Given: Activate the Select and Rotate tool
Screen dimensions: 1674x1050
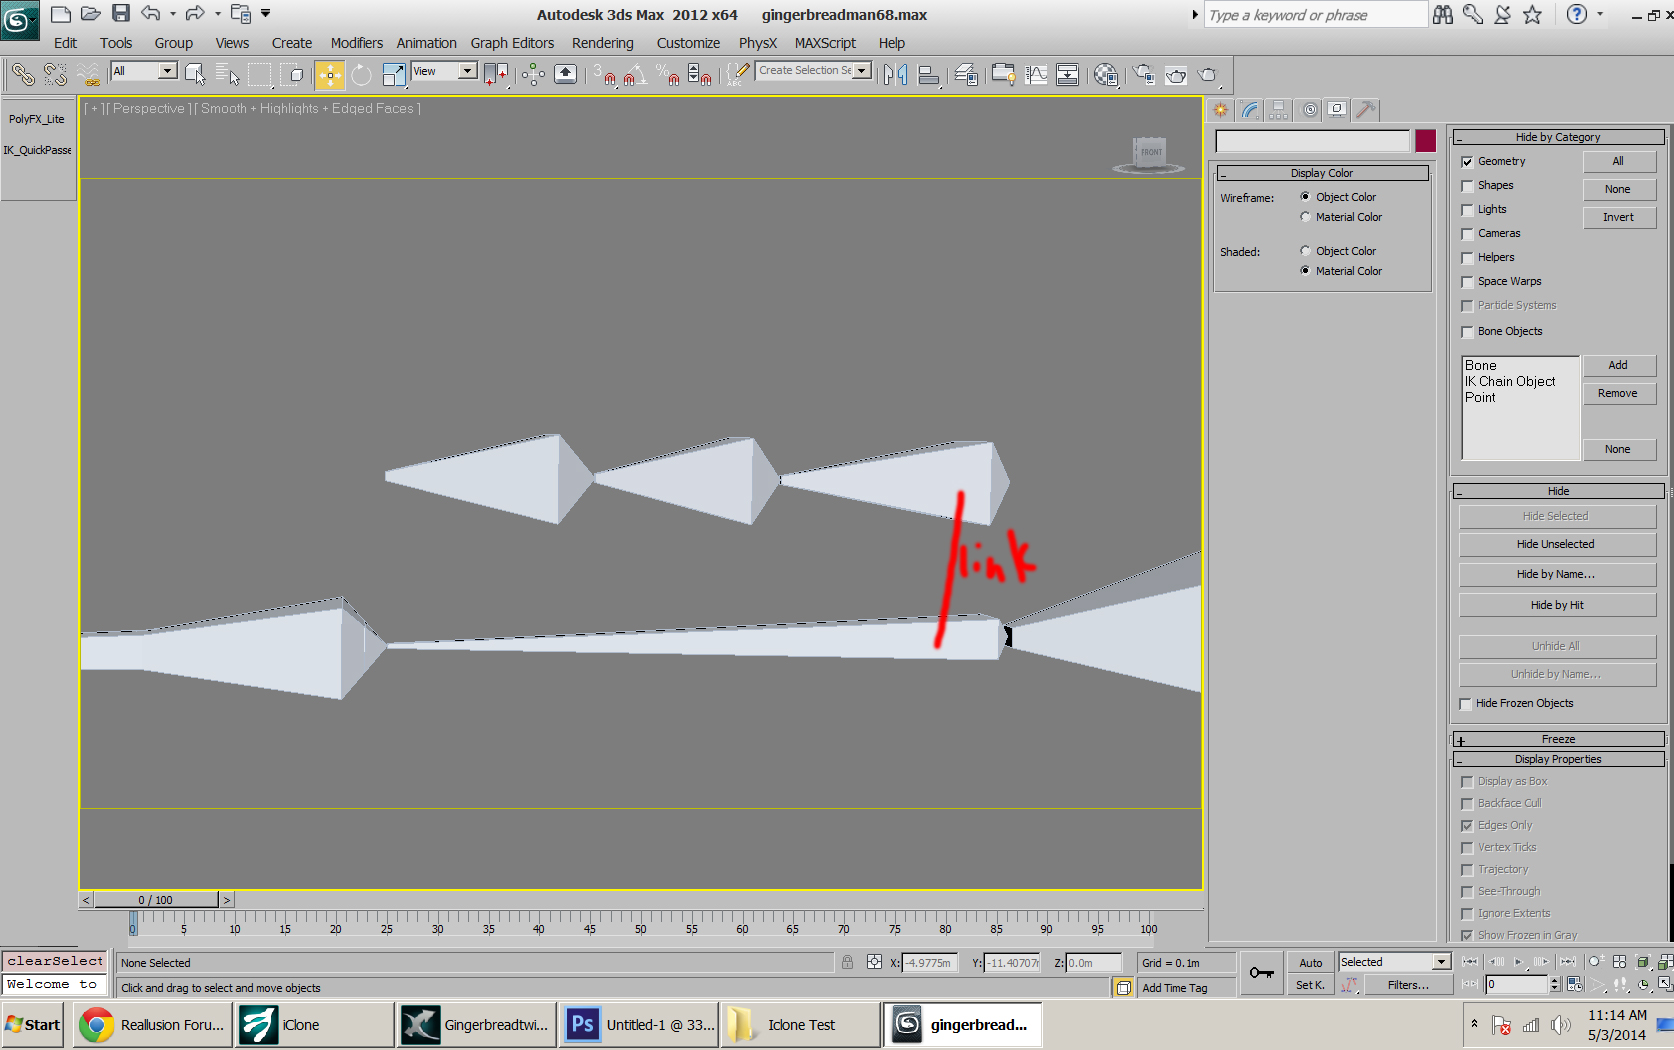Looking at the screenshot, I should (361, 74).
